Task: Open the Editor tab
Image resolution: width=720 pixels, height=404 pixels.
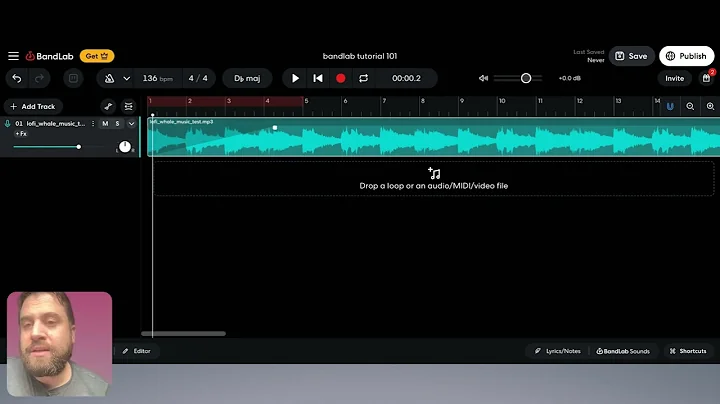Action: click(x=137, y=351)
